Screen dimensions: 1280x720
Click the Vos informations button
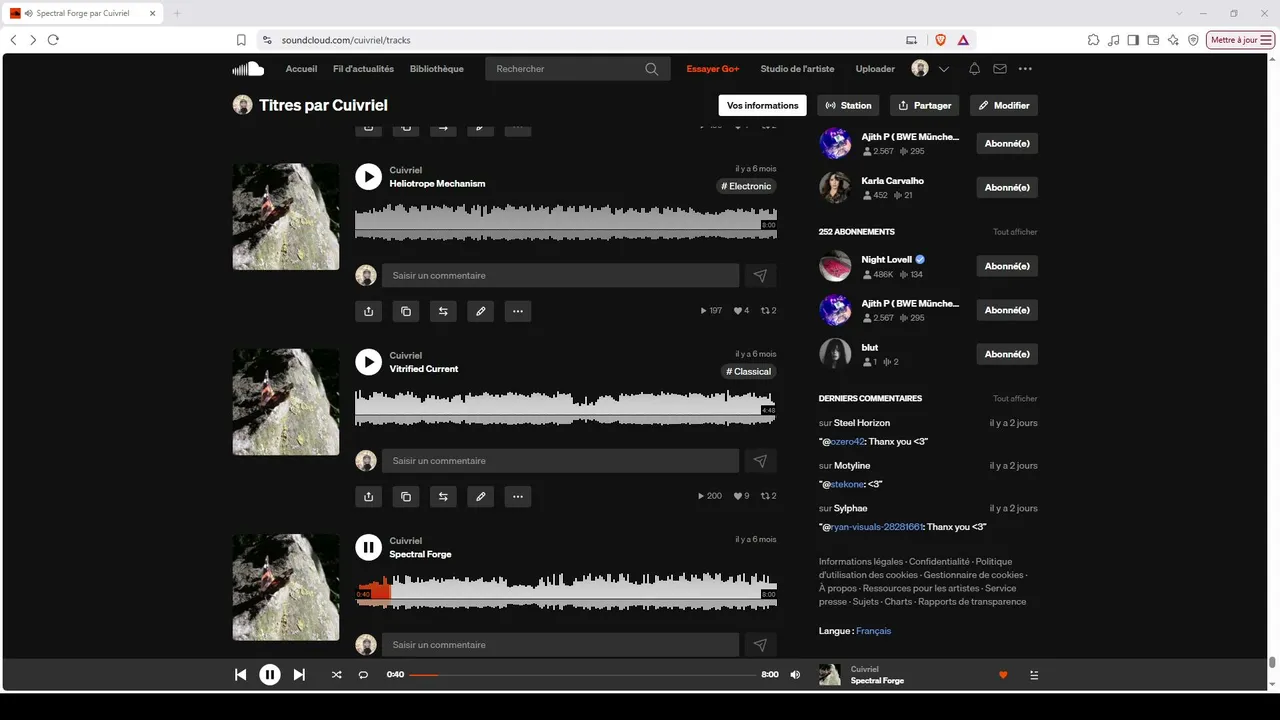pos(763,105)
